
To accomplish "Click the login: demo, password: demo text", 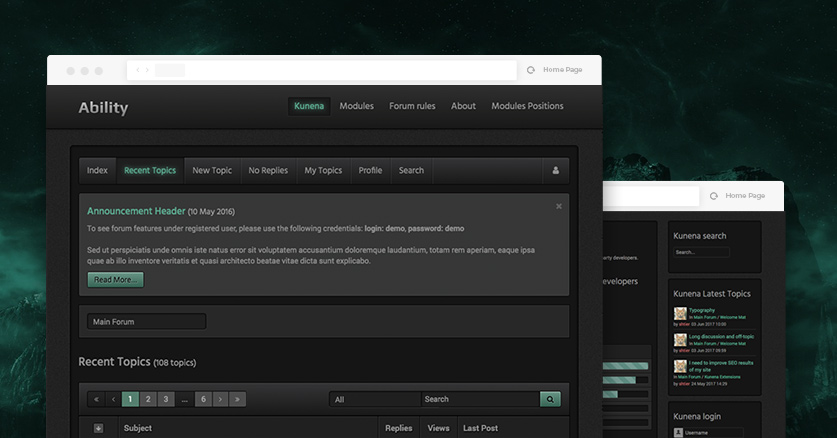I will coord(414,228).
